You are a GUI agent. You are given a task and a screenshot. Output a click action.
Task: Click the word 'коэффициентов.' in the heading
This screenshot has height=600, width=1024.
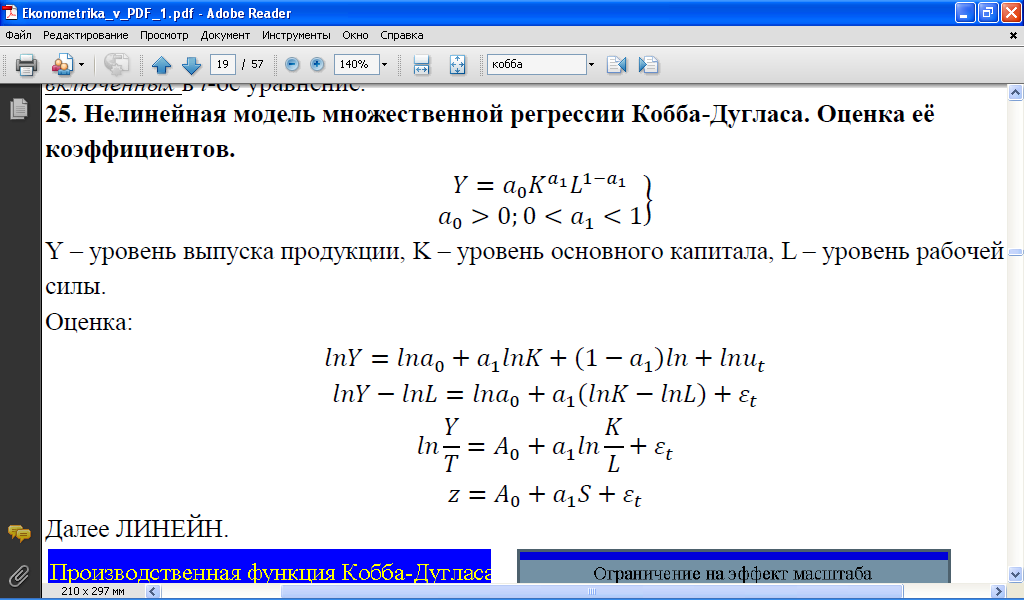click(140, 150)
